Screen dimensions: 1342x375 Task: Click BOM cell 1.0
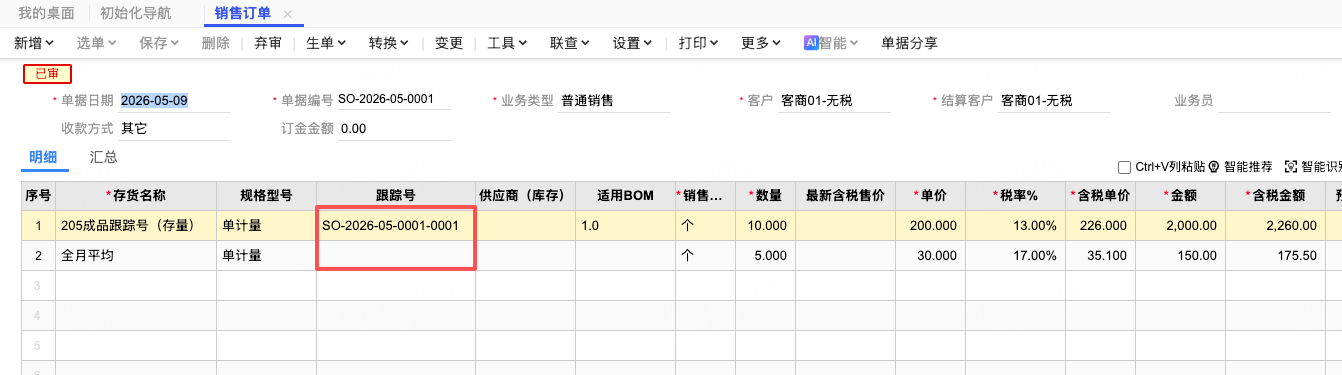coord(625,226)
